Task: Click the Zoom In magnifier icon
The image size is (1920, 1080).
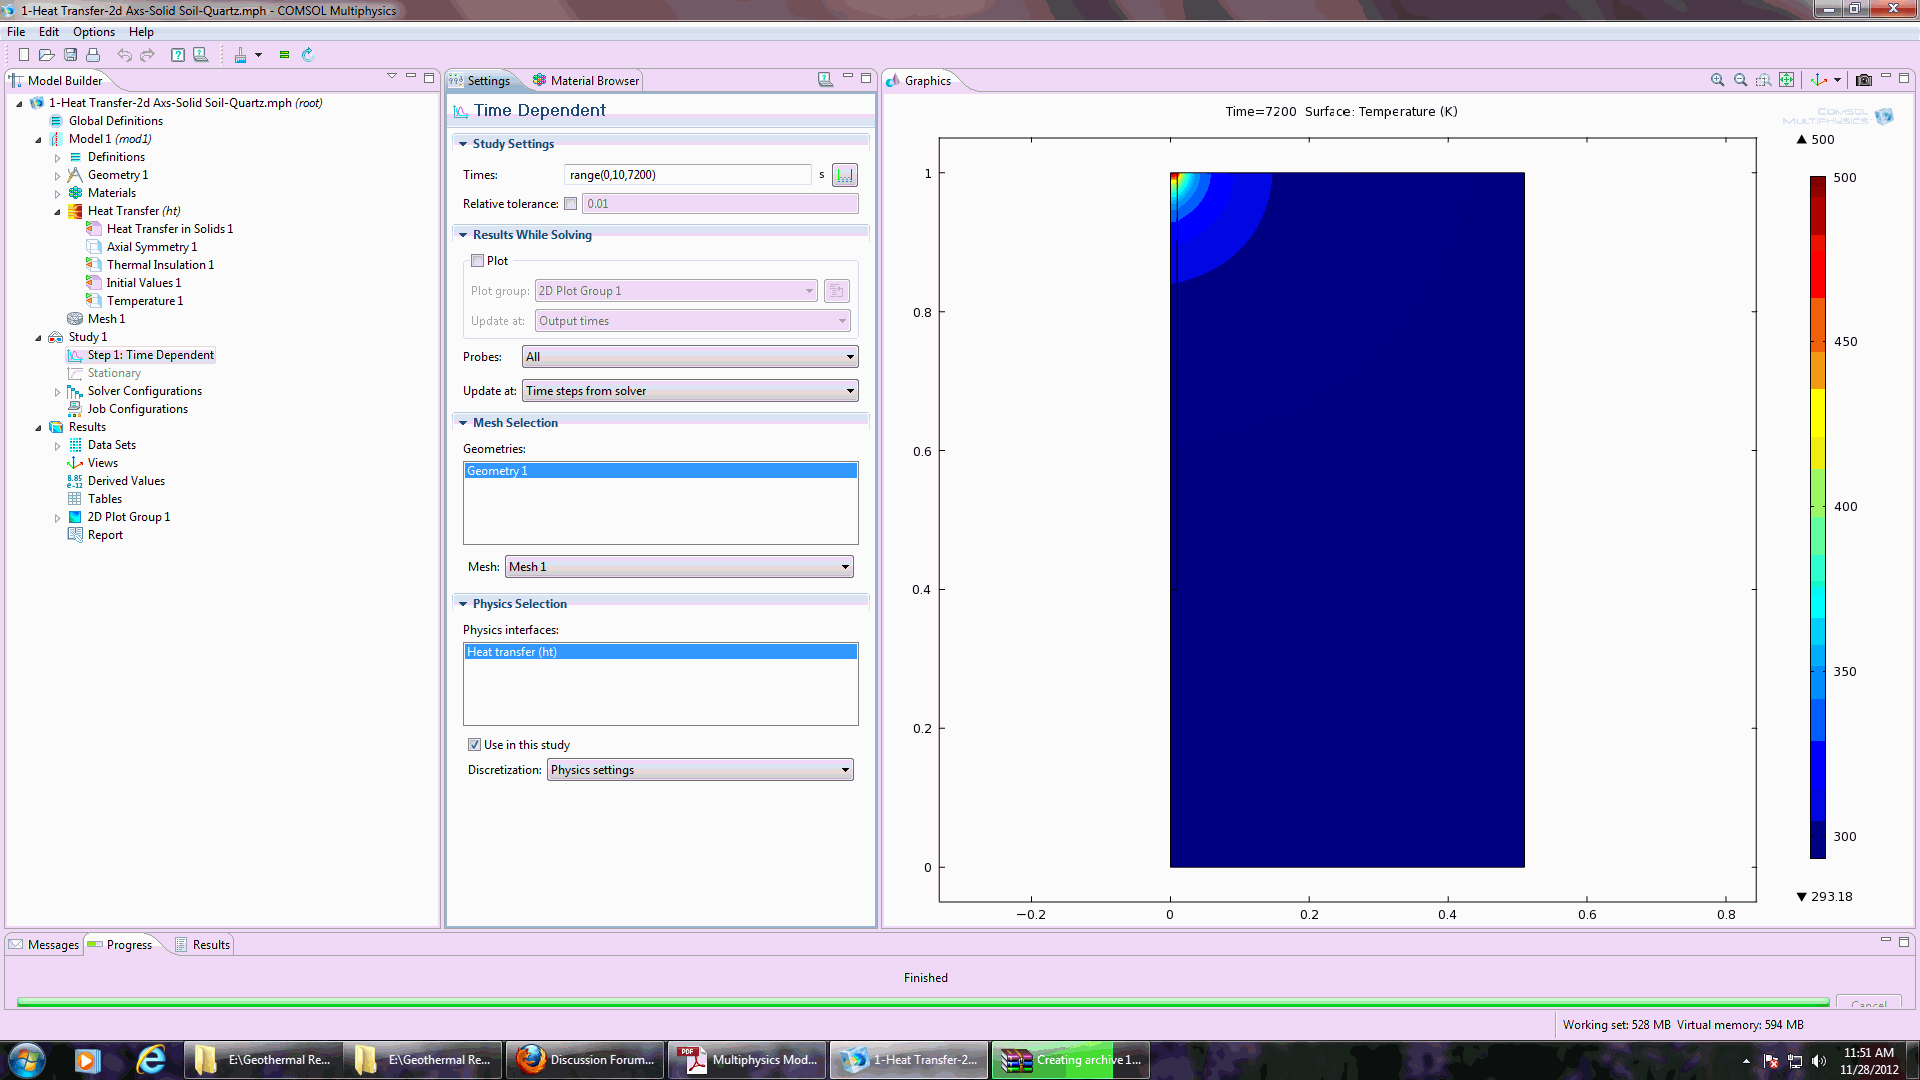Action: [x=1717, y=80]
